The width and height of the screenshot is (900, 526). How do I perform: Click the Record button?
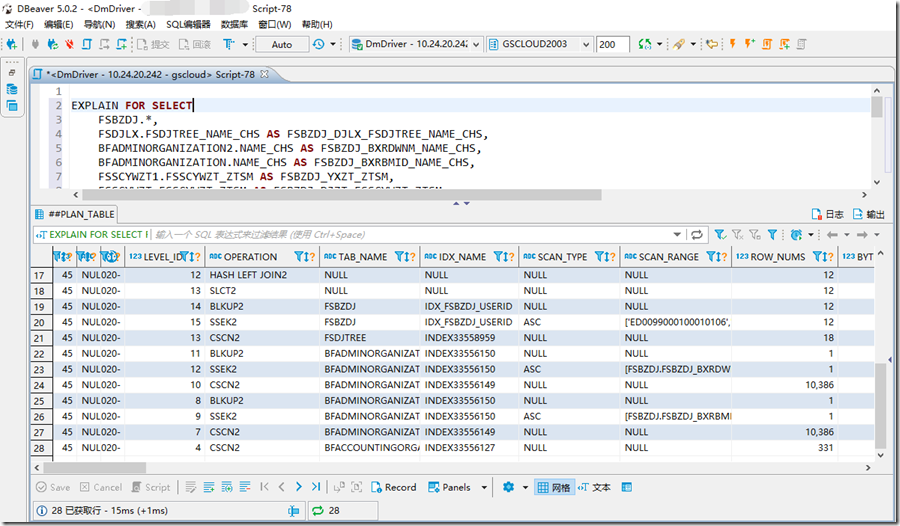(x=393, y=487)
